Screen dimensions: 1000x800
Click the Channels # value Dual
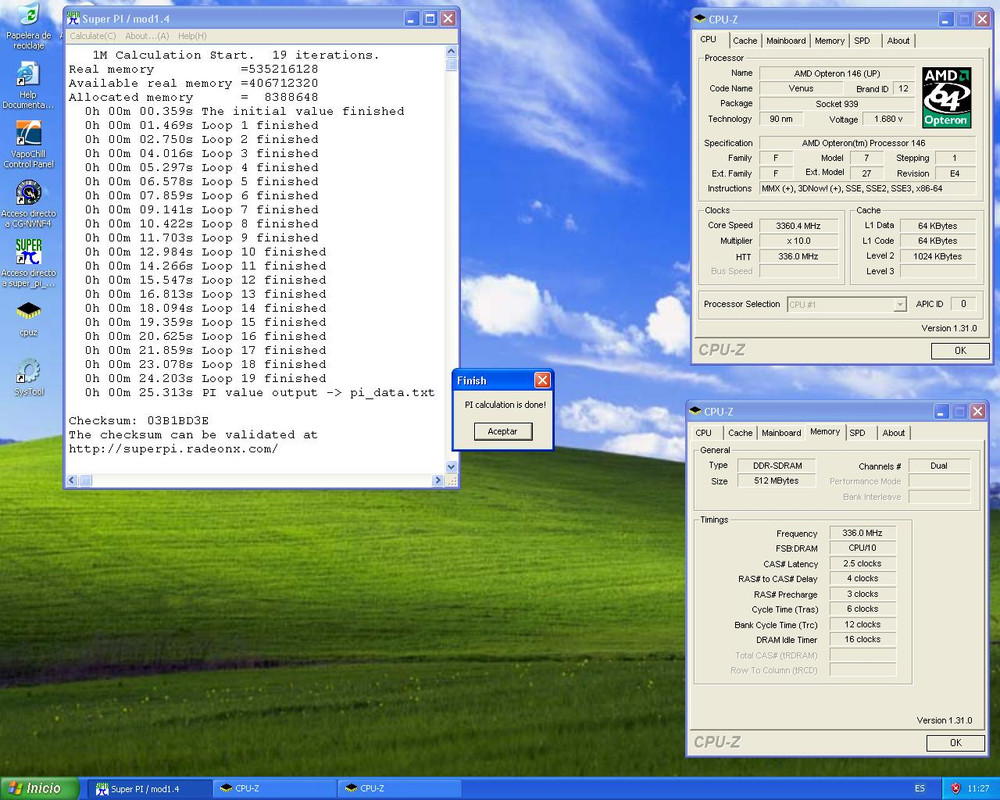tap(939, 466)
